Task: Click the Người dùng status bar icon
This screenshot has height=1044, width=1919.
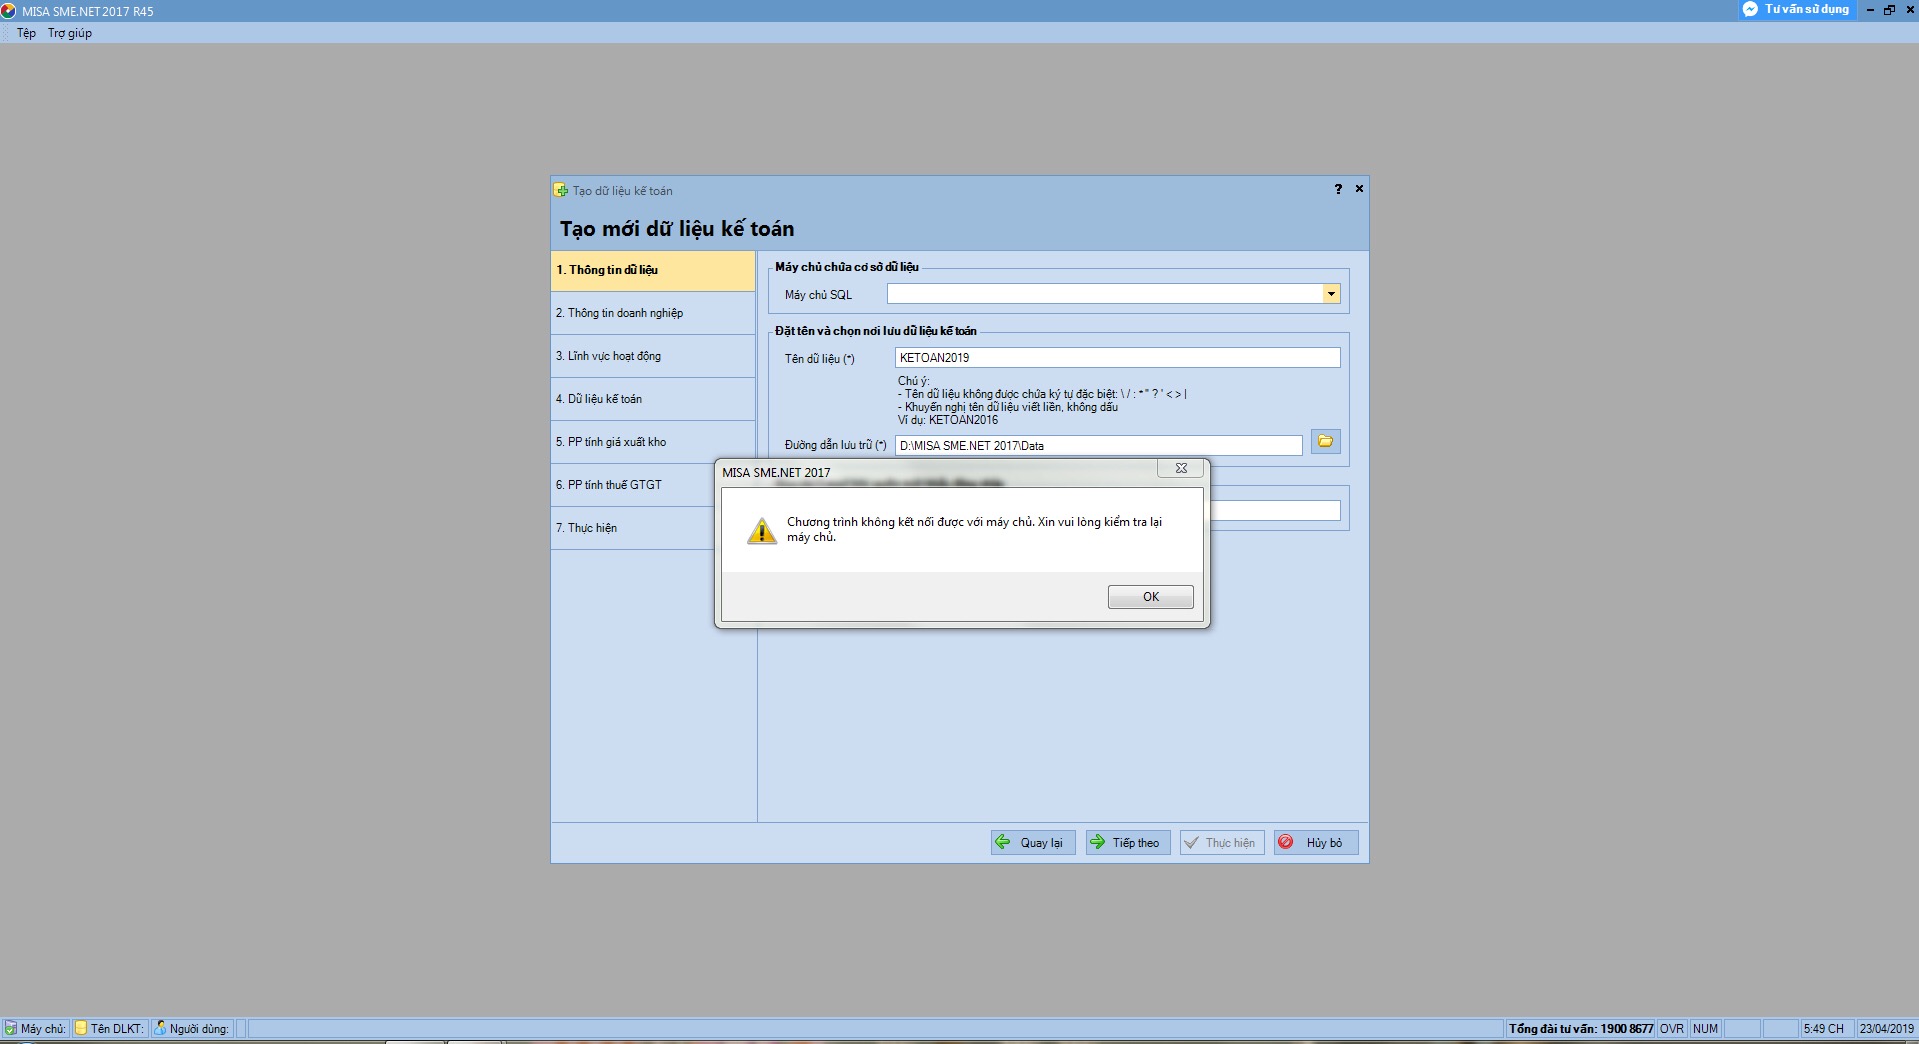Action: (160, 1029)
